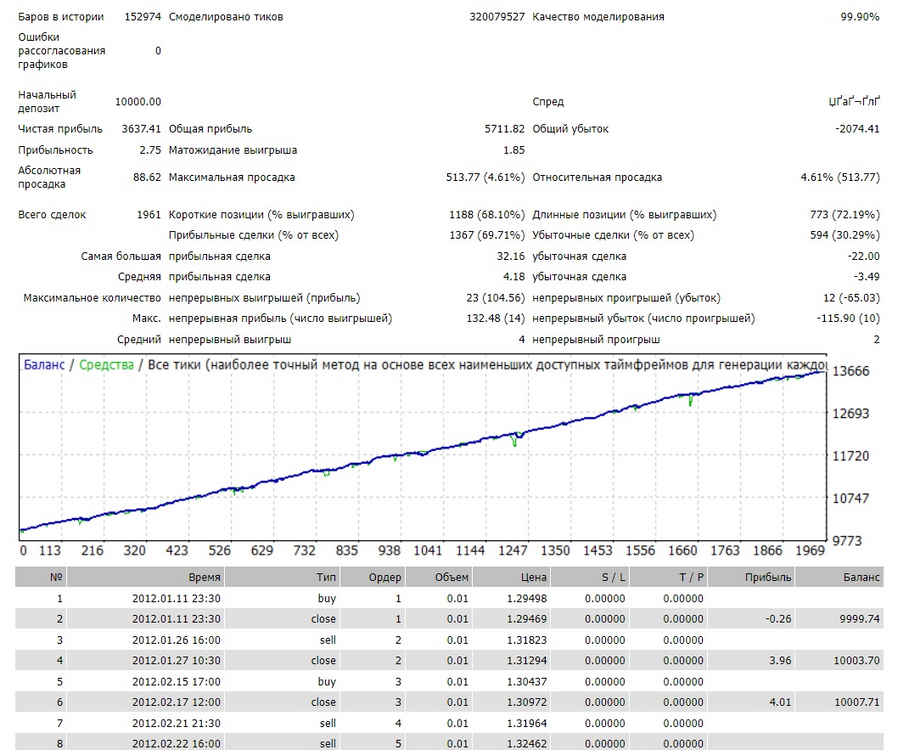Image resolution: width=909 pixels, height=750 pixels.
Task: Click the price 1.31823 in row 3
Action: 526,640
